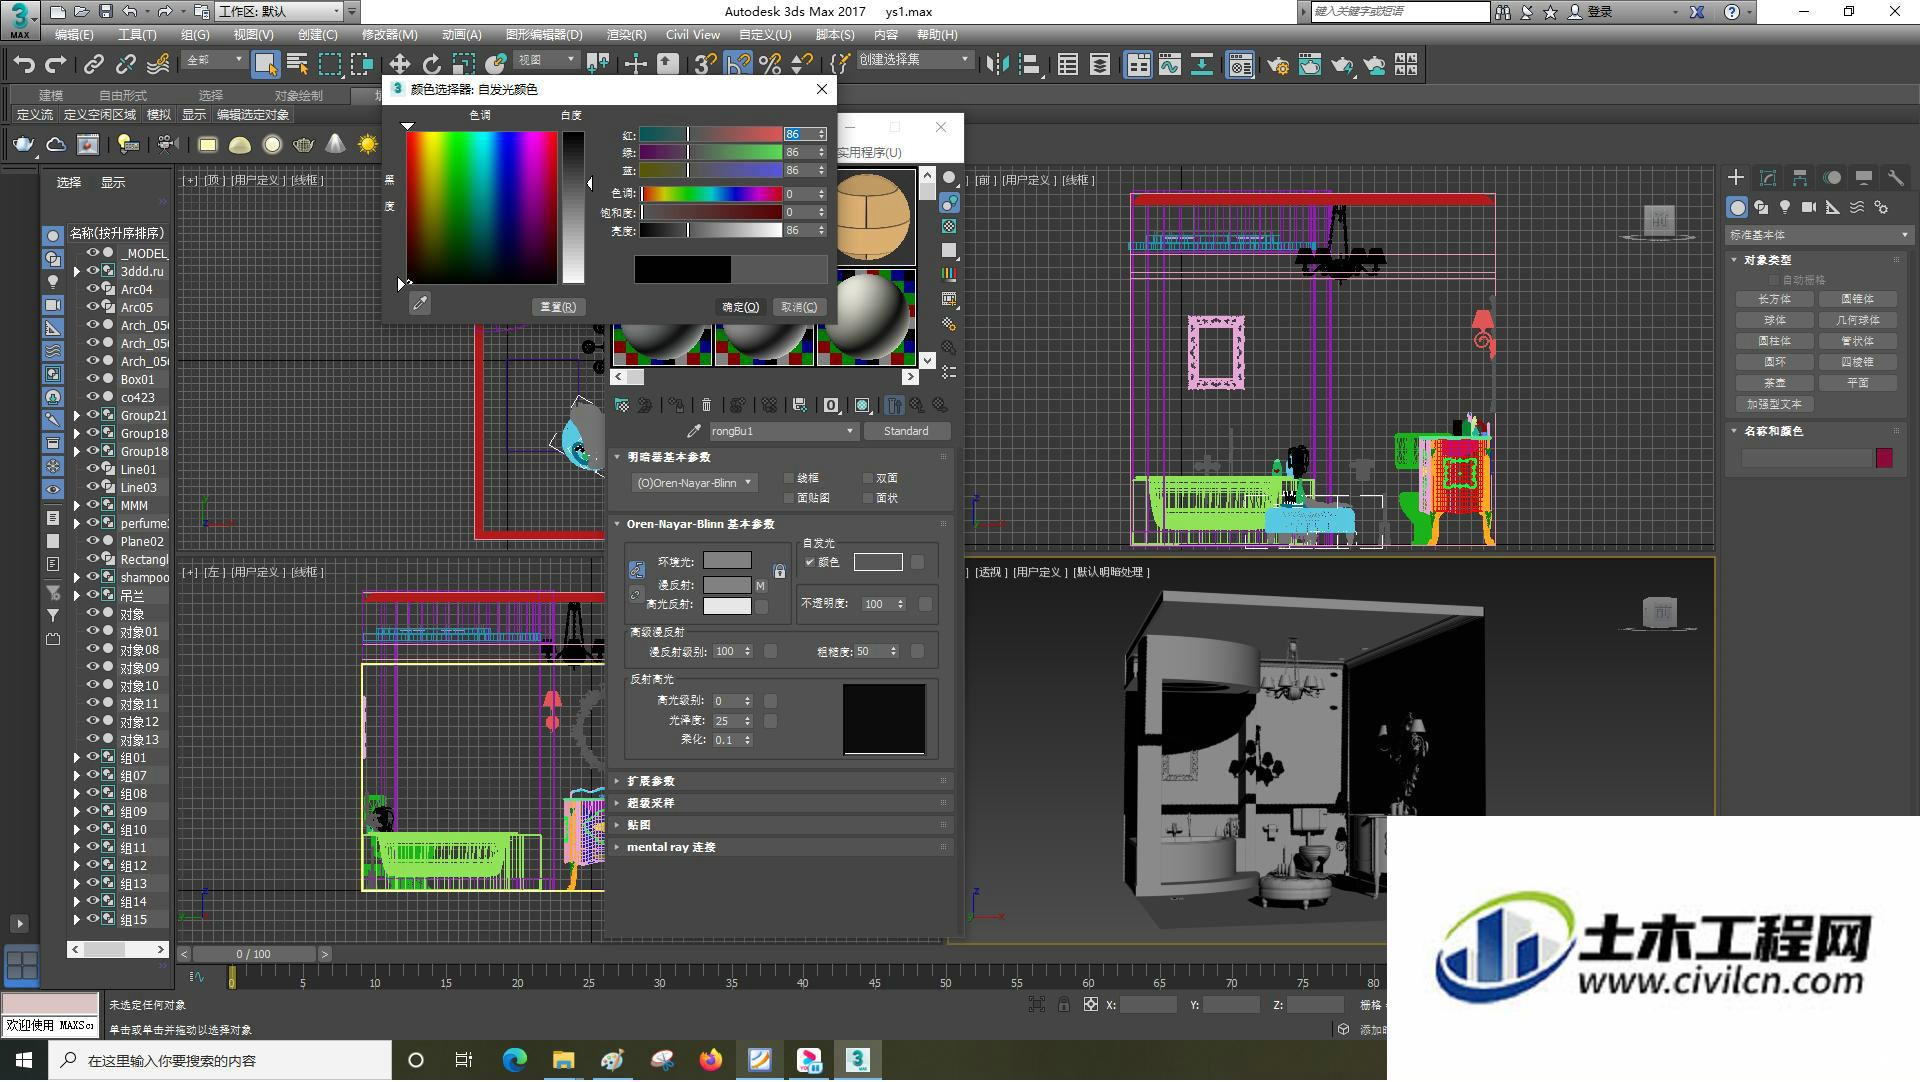Expand the 组01 tree node
The width and height of the screenshot is (1920, 1082).
[x=77, y=758]
